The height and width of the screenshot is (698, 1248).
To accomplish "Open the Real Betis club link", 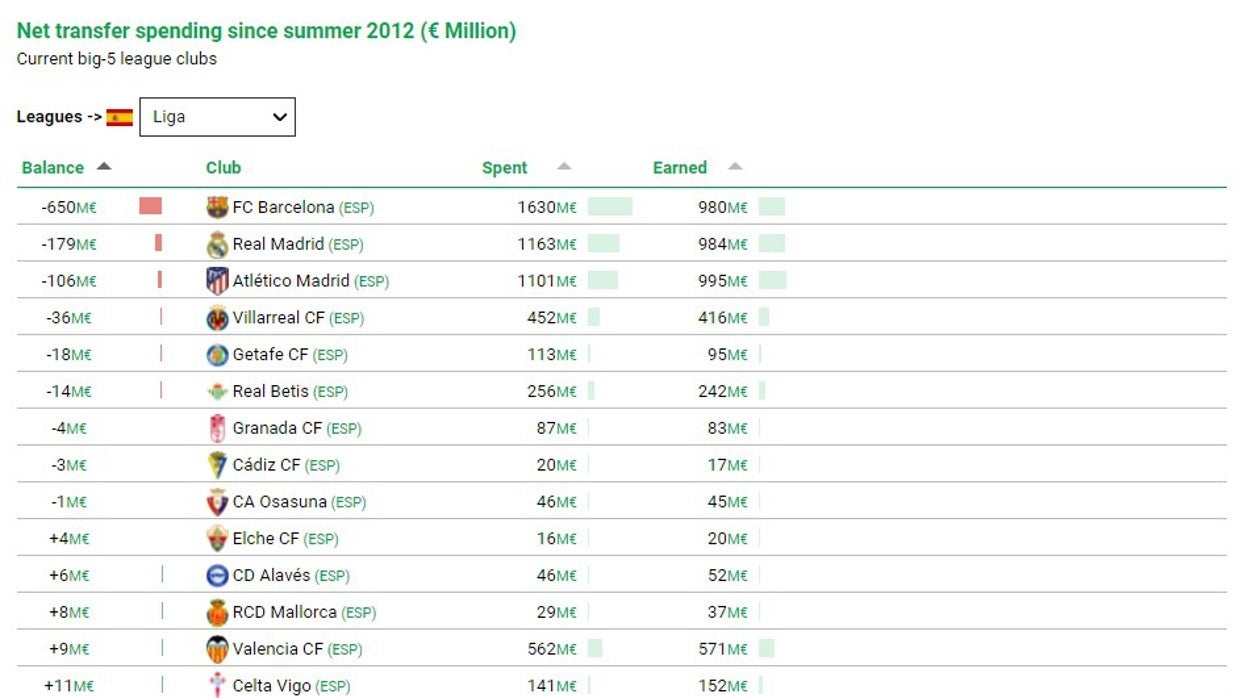I will pos(270,391).
